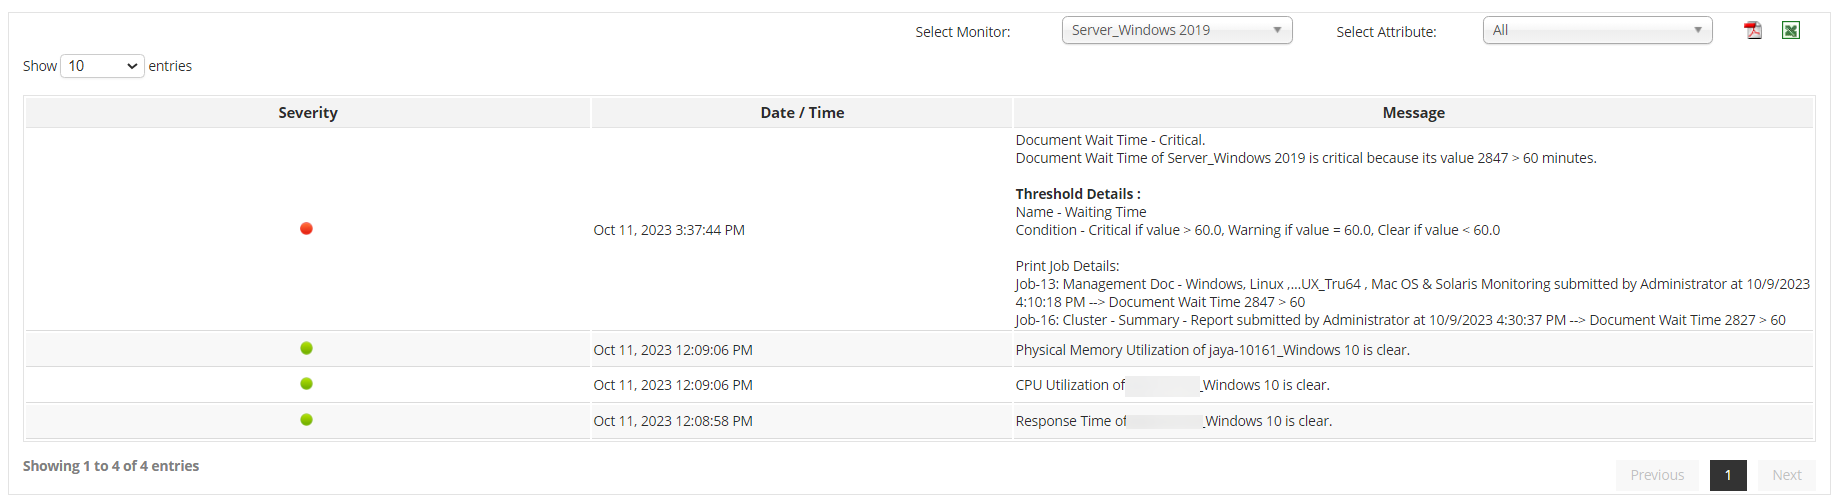This screenshot has height=496, width=1842.
Task: Sort table by Message column header
Action: point(1413,113)
